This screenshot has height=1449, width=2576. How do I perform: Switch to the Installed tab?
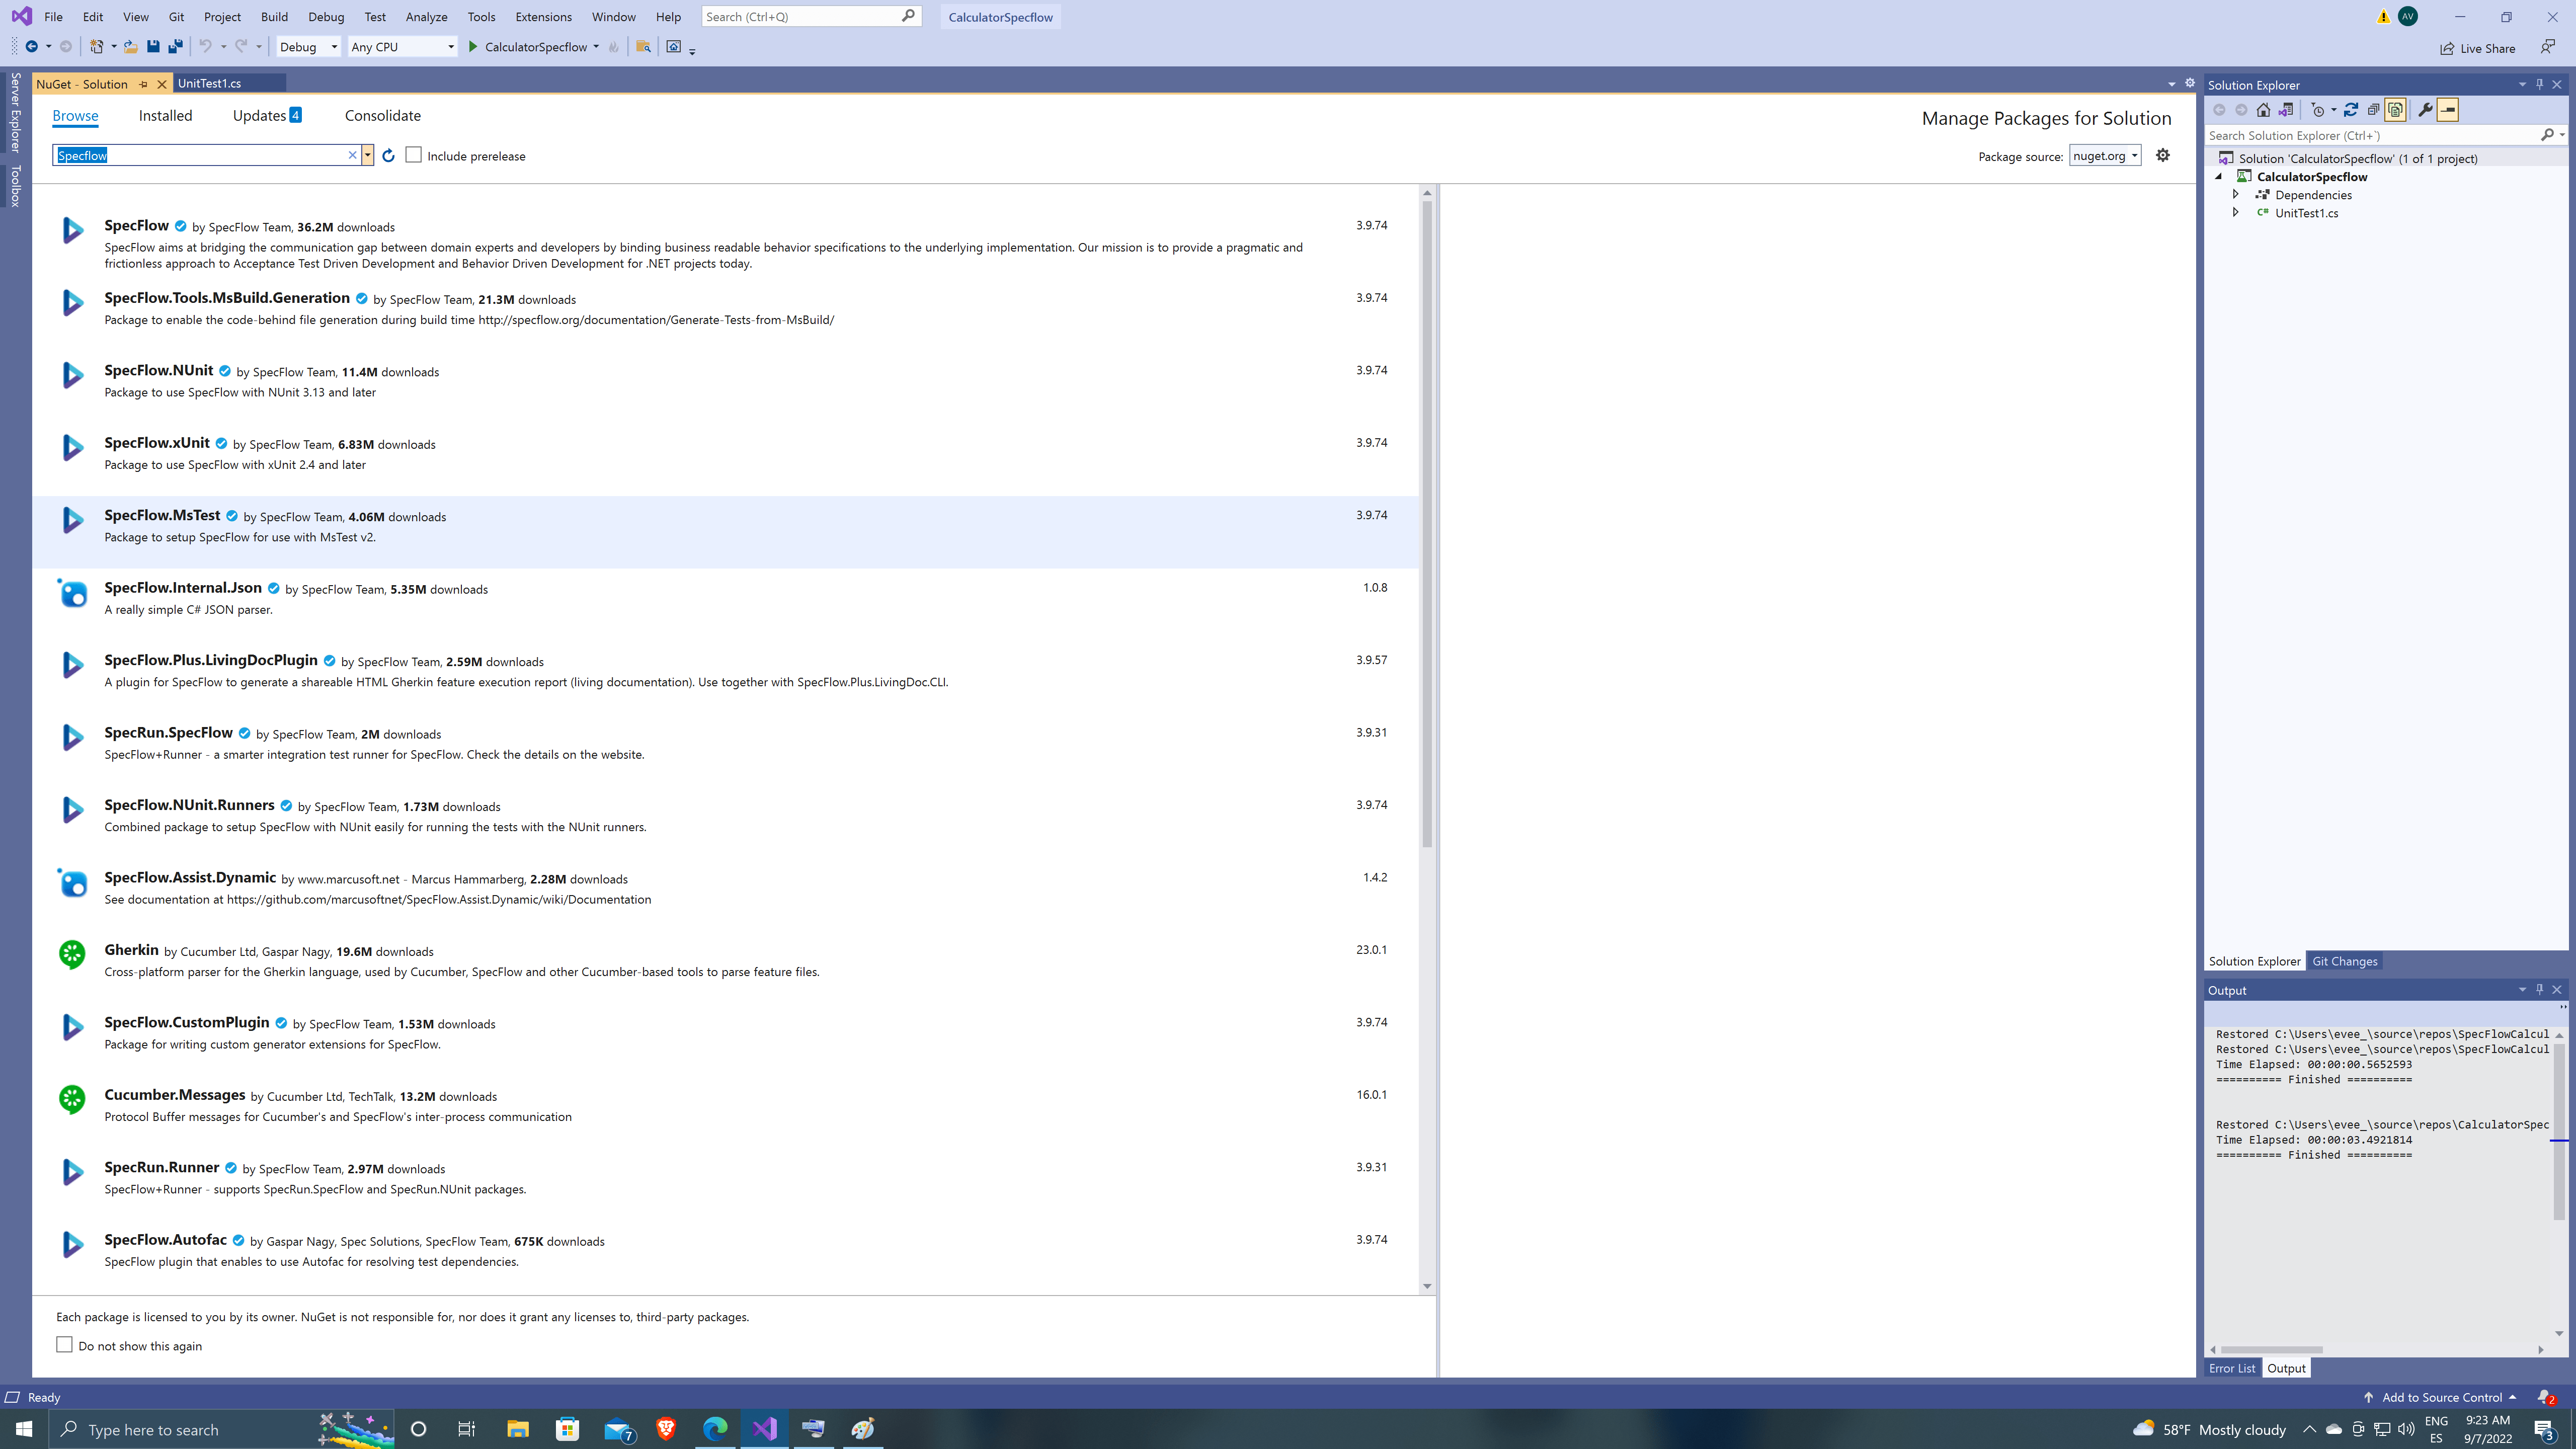[165, 116]
